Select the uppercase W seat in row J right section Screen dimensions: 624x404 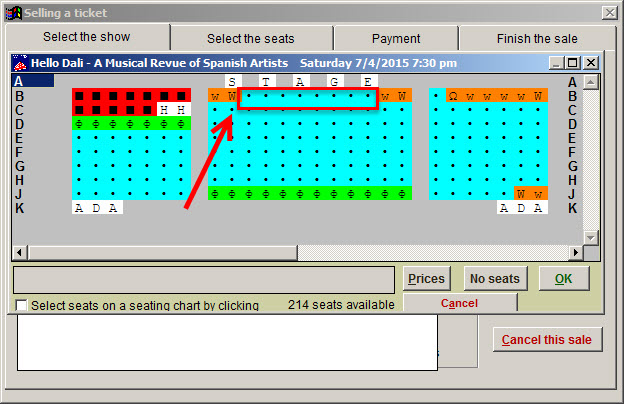521,194
